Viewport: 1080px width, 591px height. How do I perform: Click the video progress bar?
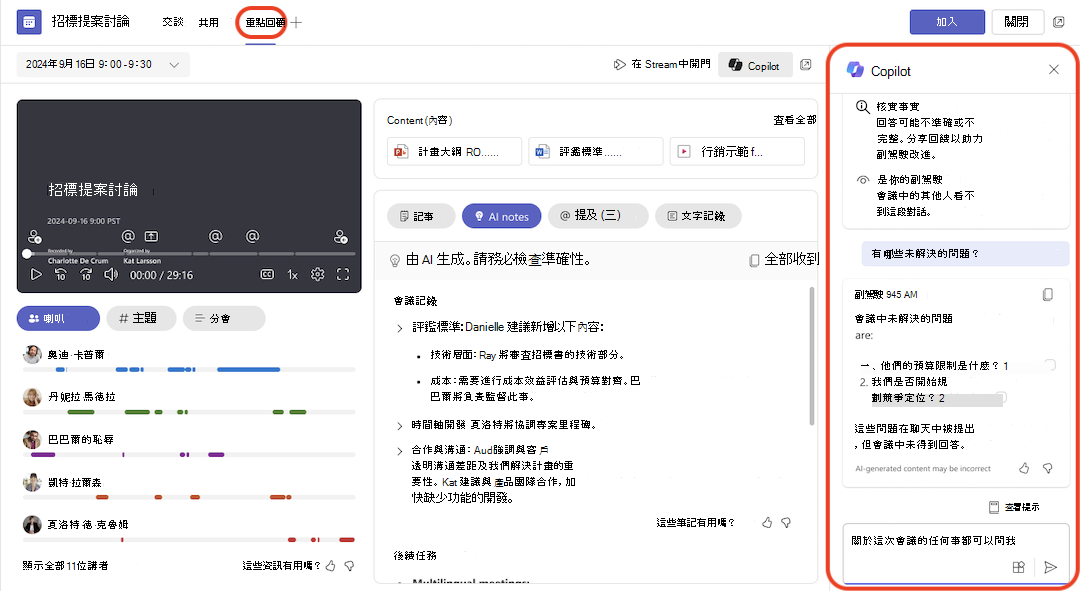point(191,253)
